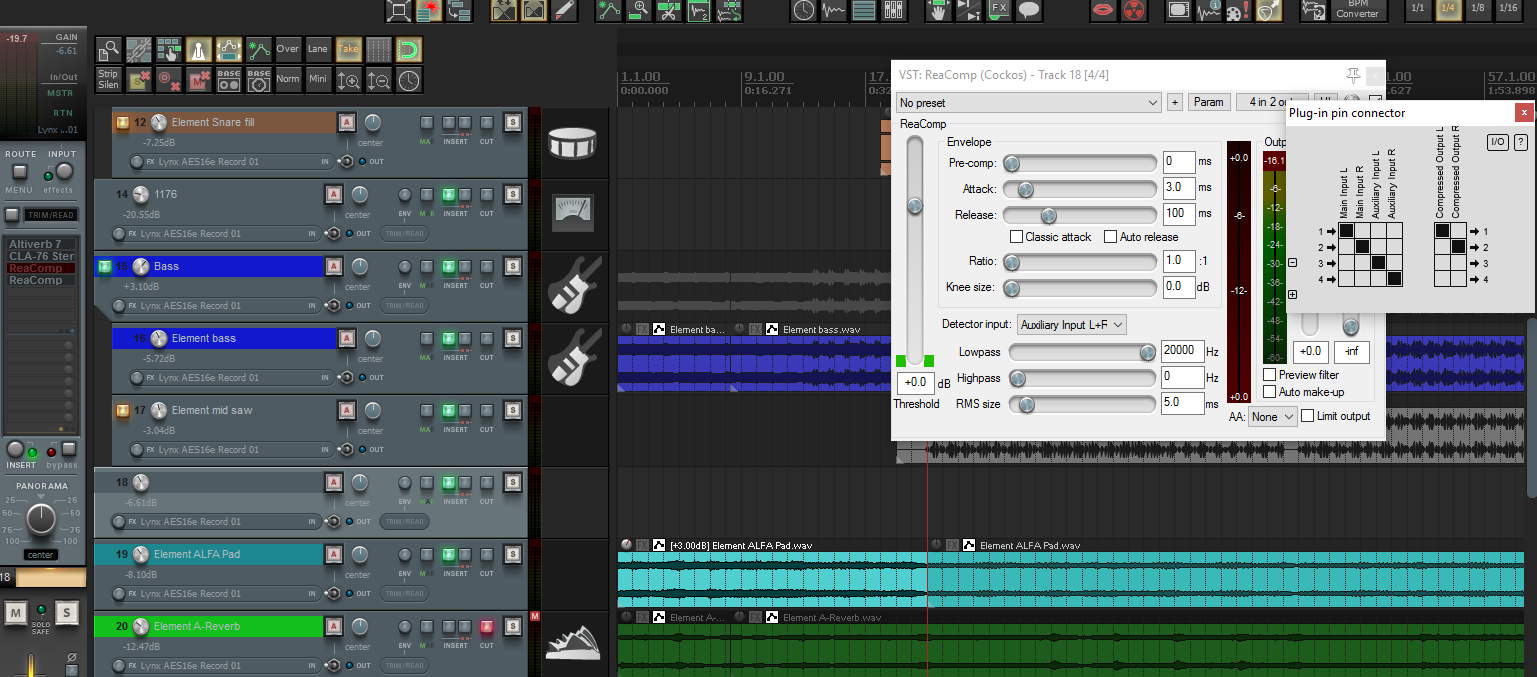Open the No preset dropdown
Image resolution: width=1537 pixels, height=677 pixels.
(1028, 102)
